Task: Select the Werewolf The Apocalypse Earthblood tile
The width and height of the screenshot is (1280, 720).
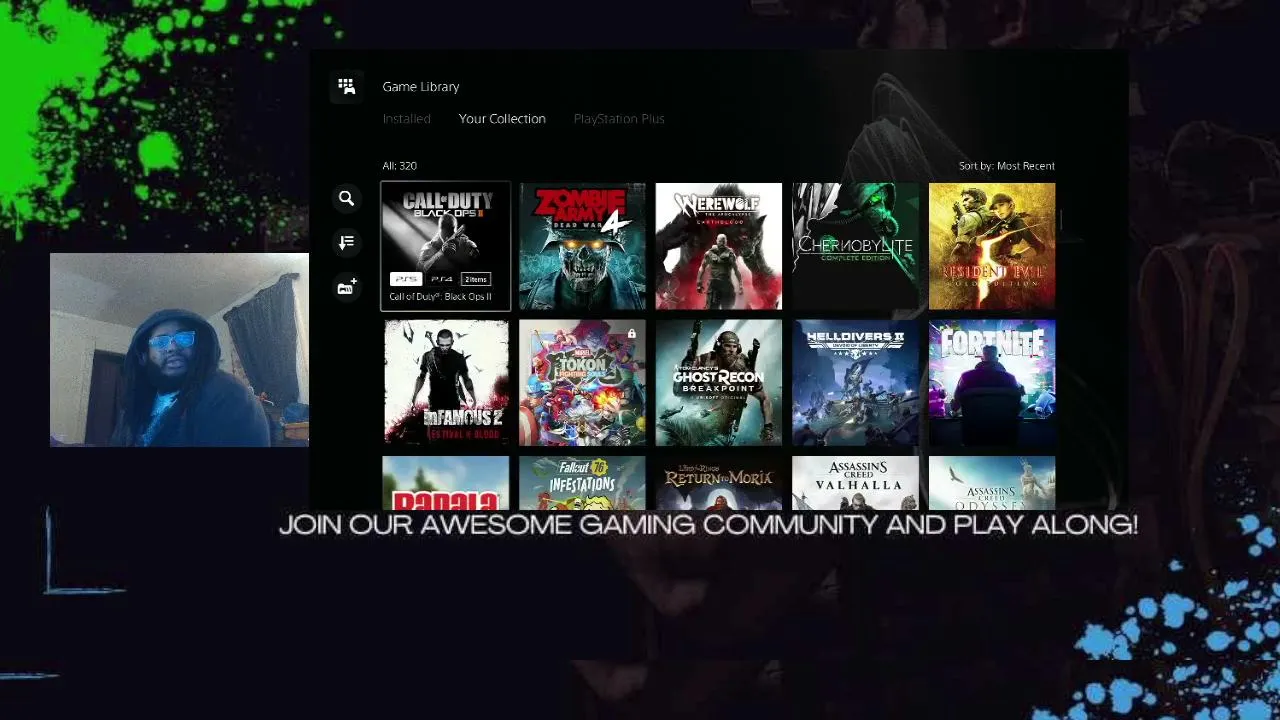Action: [x=719, y=246]
